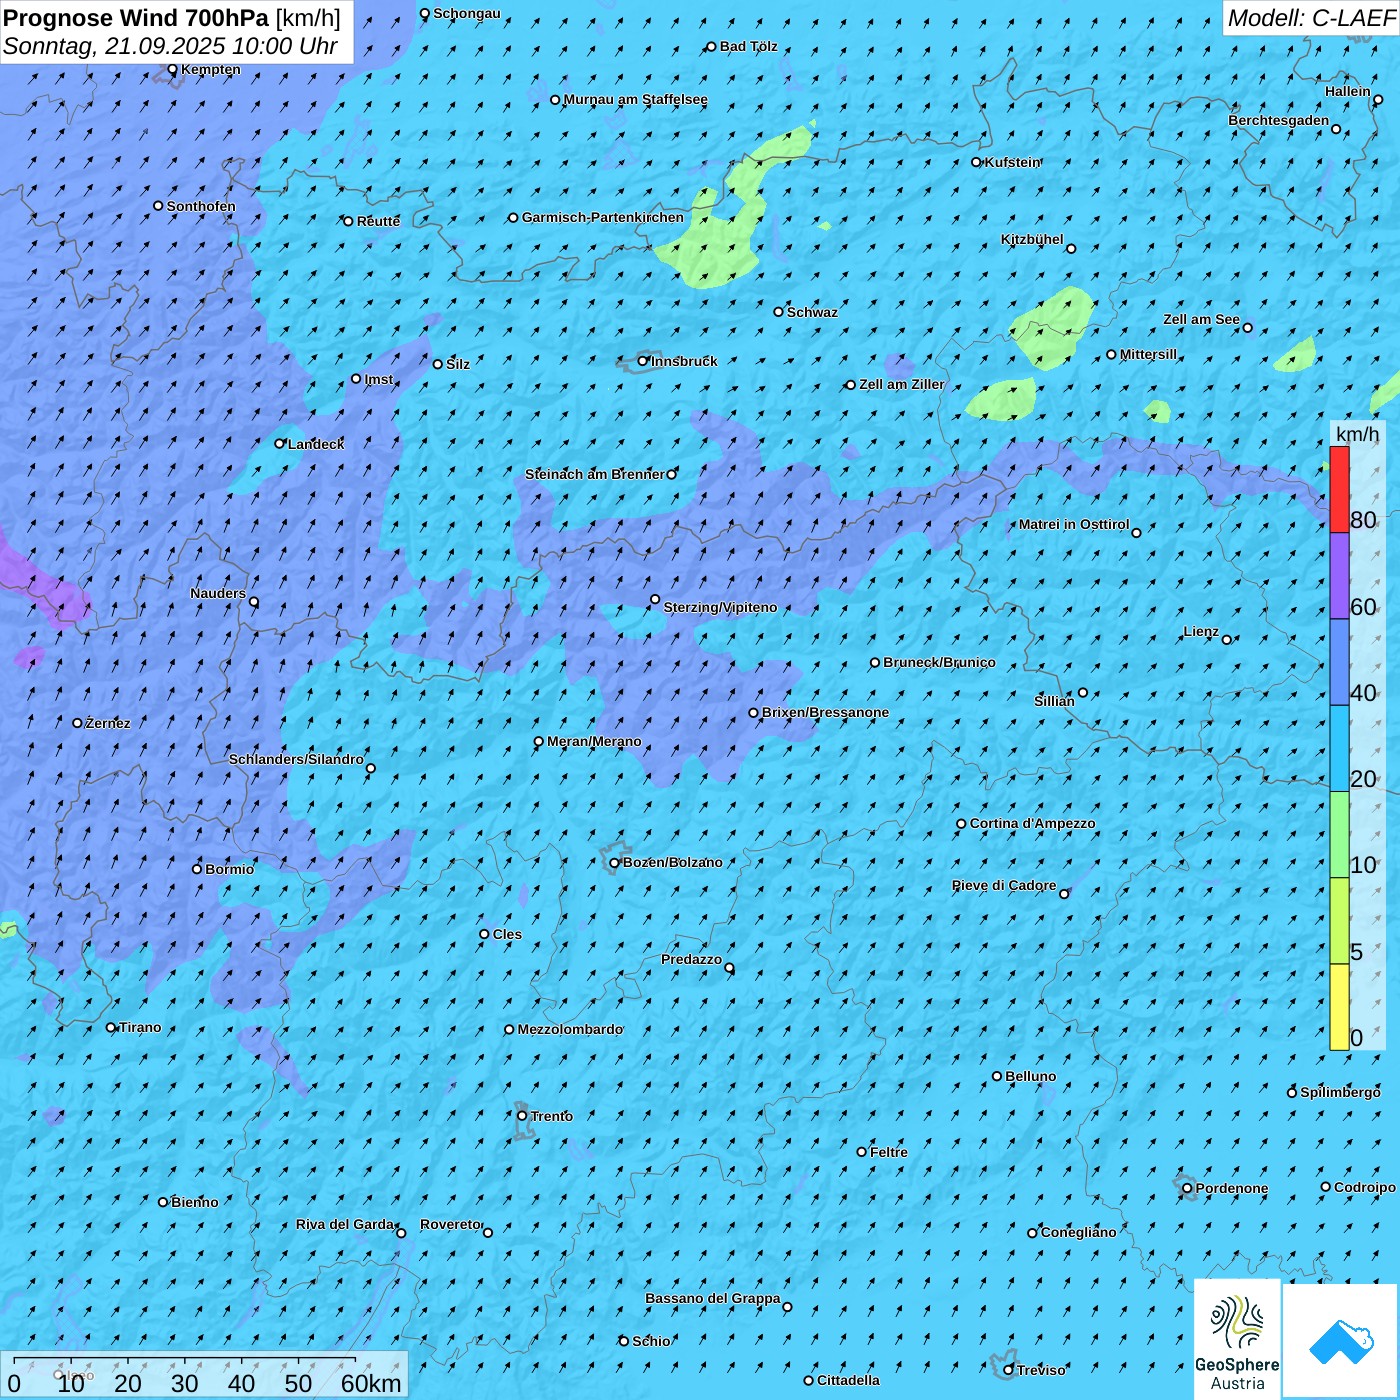This screenshot has width=1400, height=1400.
Task: Click the Zell am Ziller label
Action: click(x=901, y=384)
